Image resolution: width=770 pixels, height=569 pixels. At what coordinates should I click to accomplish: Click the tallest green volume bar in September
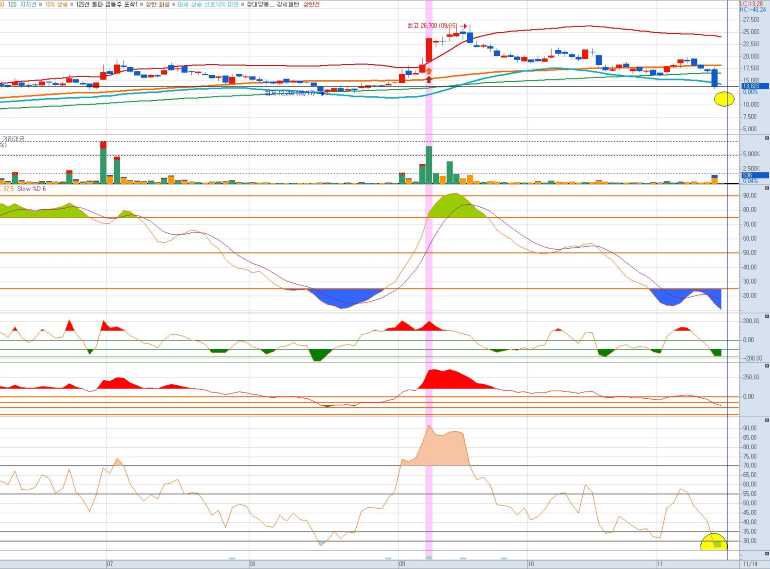pos(429,164)
